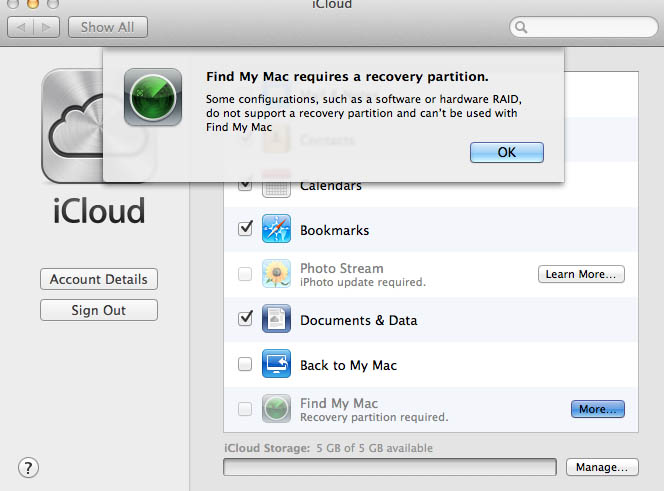Focus the System Preferences search field
The image size is (664, 491).
(x=584, y=27)
